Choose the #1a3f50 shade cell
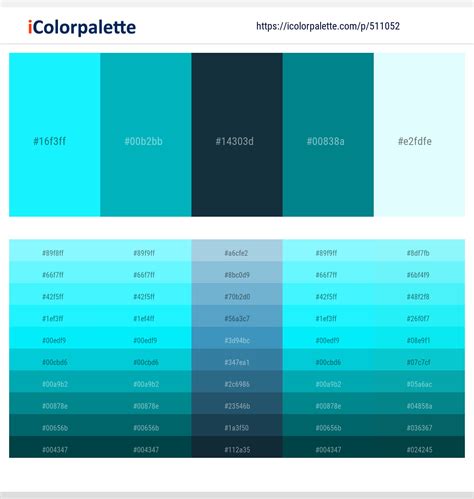 237,425
